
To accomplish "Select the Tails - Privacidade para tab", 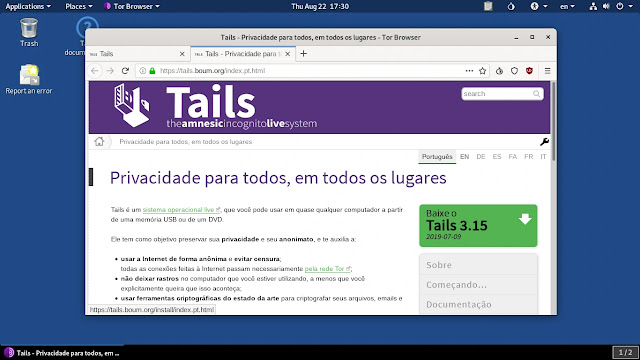I will coord(242,53).
